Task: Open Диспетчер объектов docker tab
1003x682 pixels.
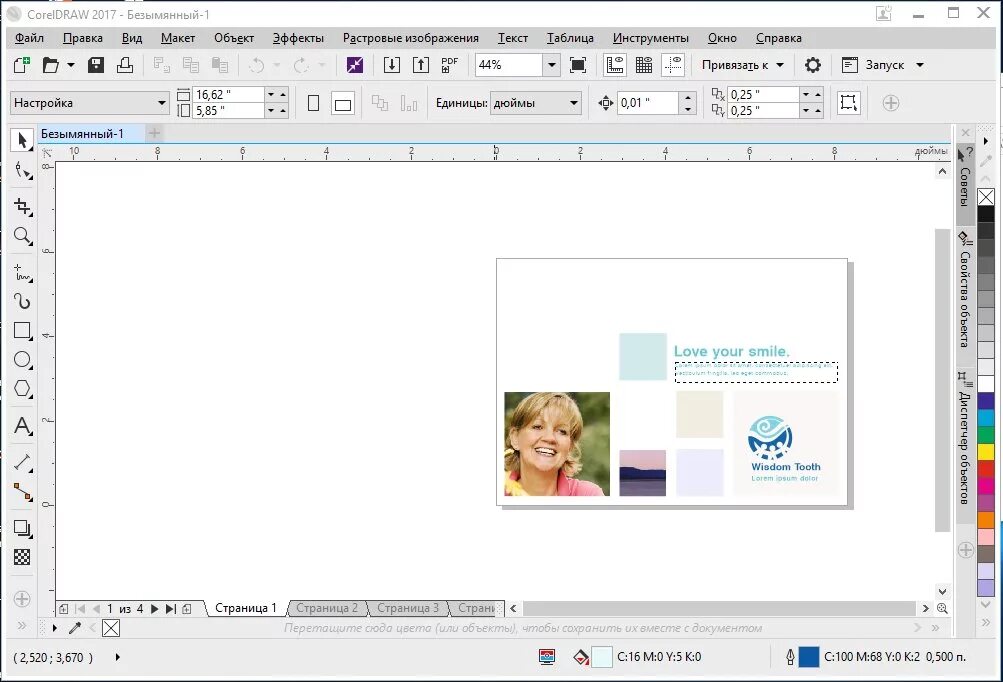Action: [965, 447]
